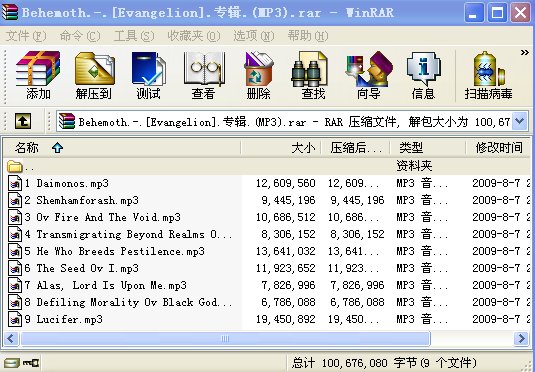Click MP3 icon of 1 Daimonos.mp3
This screenshot has height=372, width=535.
15,183
